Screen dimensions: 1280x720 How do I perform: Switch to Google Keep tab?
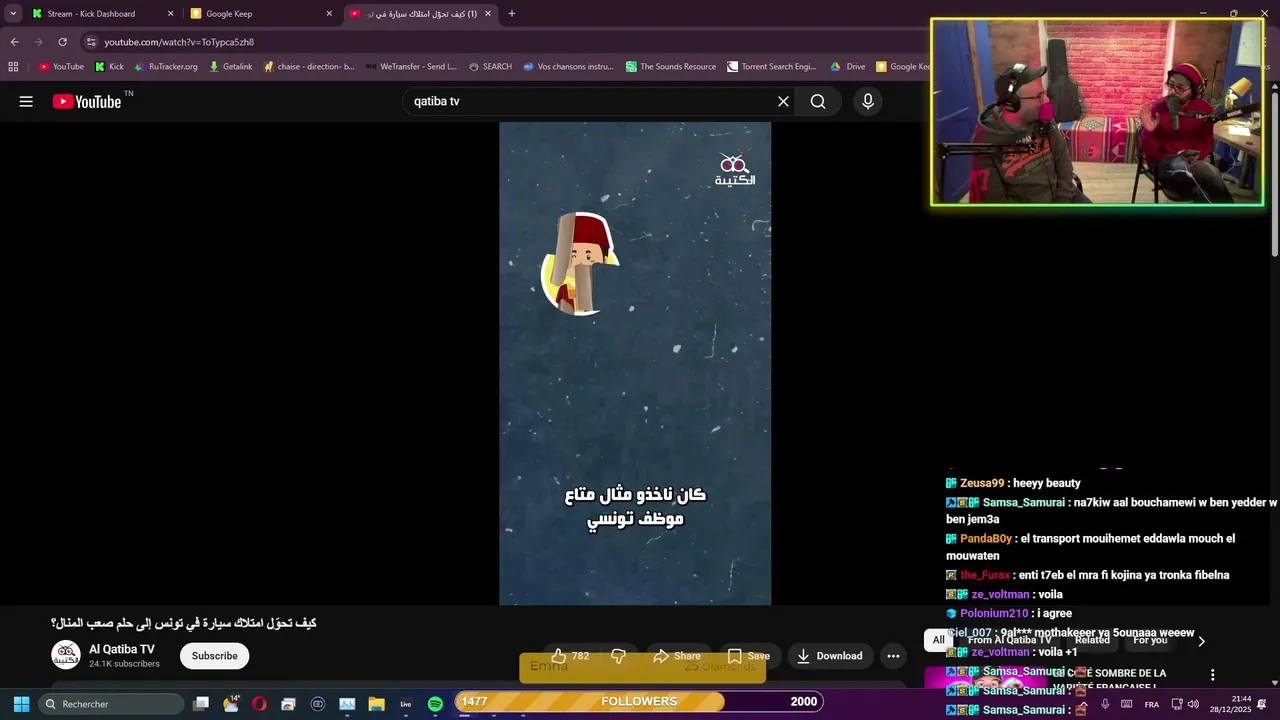point(261,14)
